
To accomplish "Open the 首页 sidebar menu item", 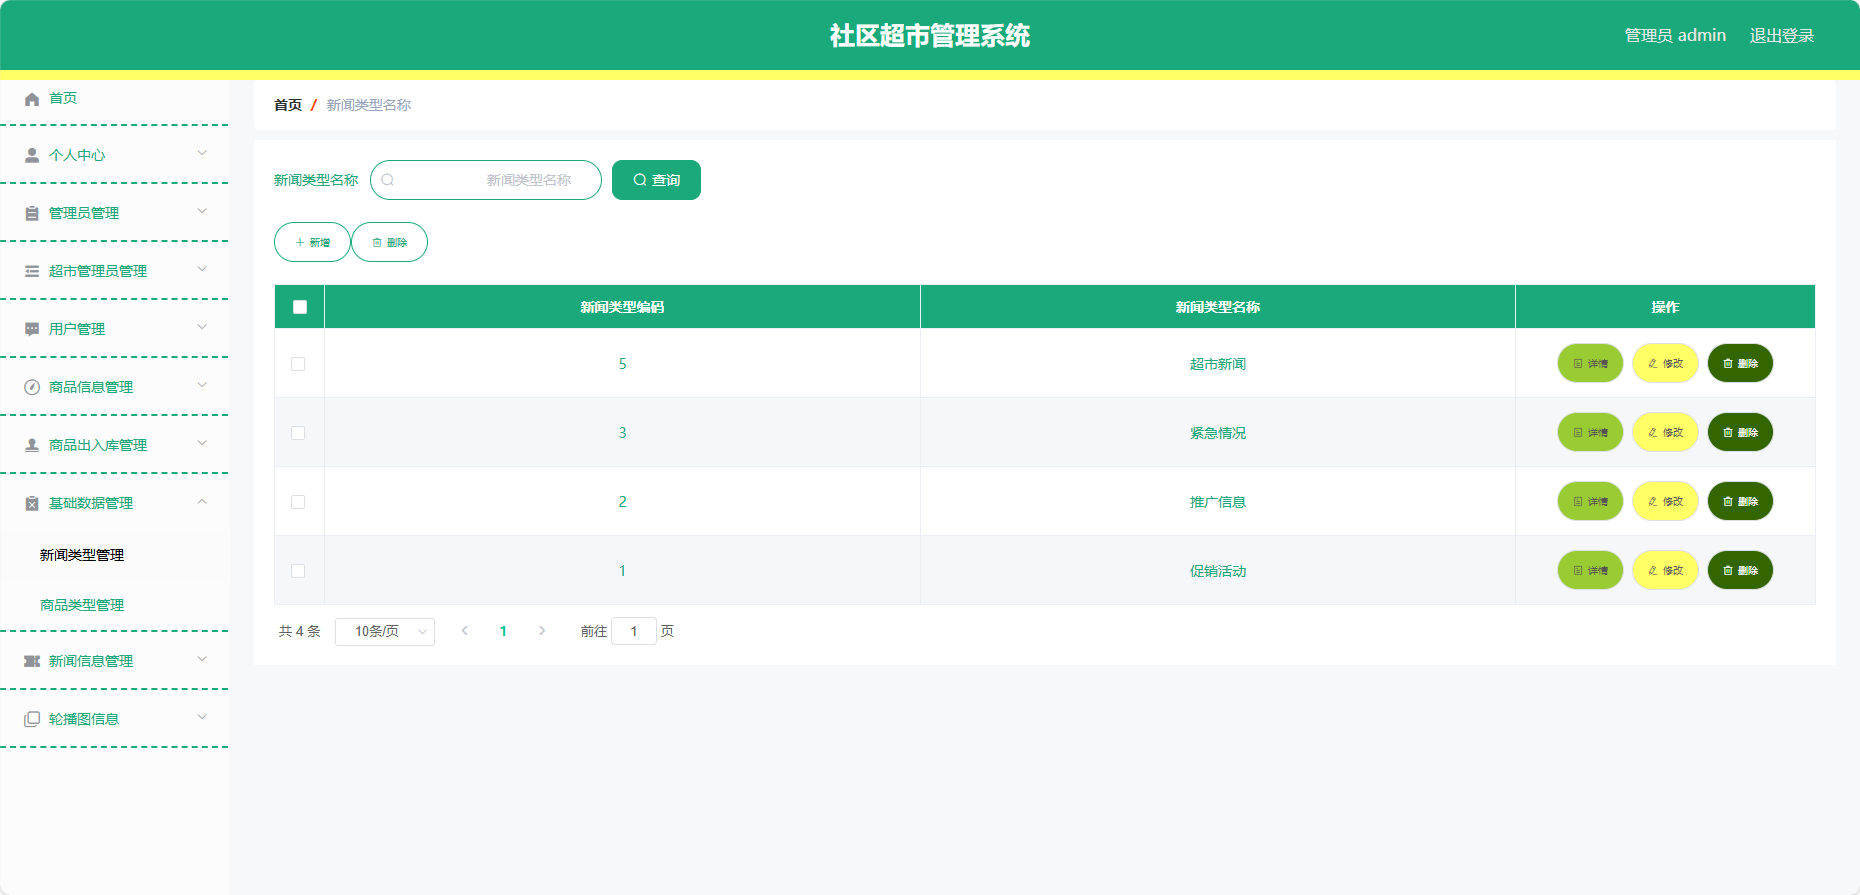I will [x=114, y=98].
